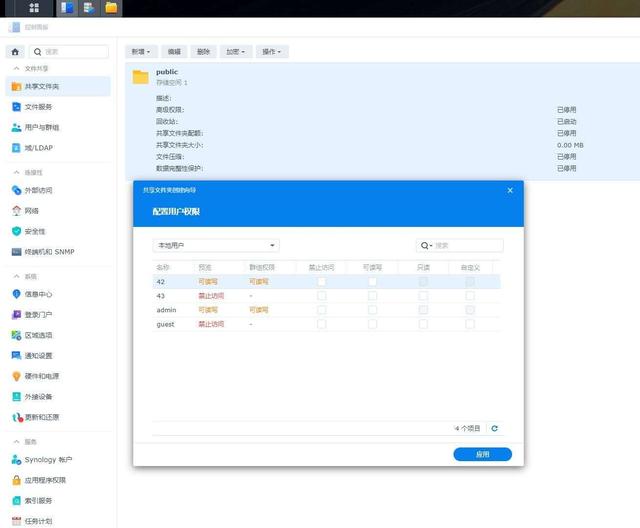
Task: Check 可读写 for user 43
Action: click(x=372, y=296)
